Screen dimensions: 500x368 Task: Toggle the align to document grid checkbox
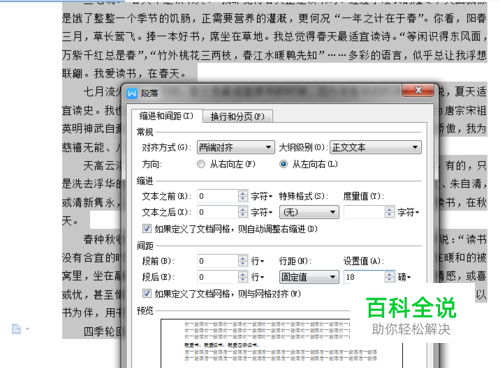147,294
